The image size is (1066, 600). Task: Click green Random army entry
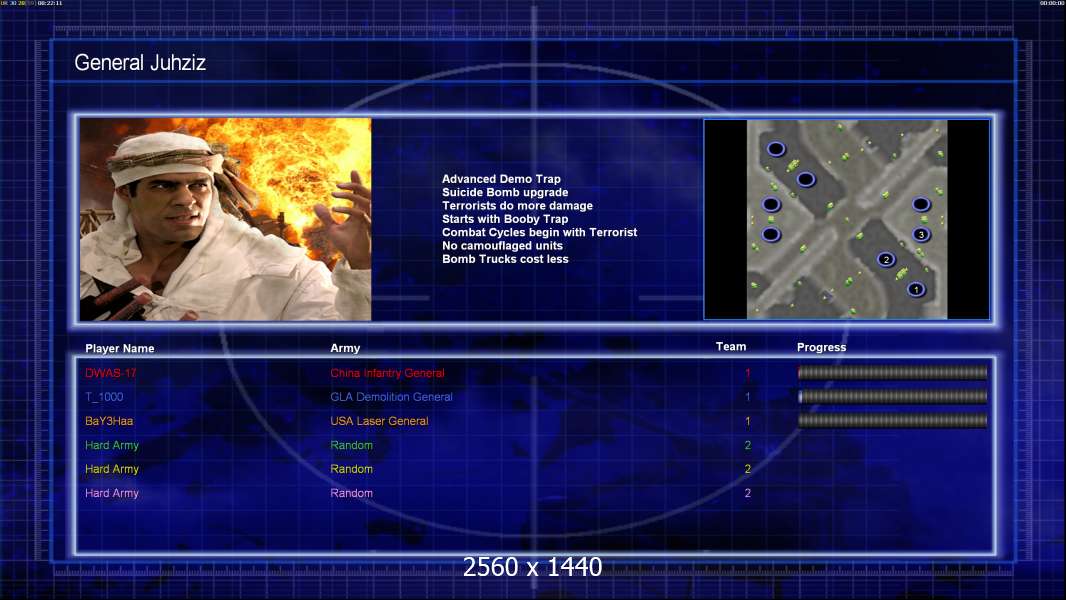[x=351, y=445]
